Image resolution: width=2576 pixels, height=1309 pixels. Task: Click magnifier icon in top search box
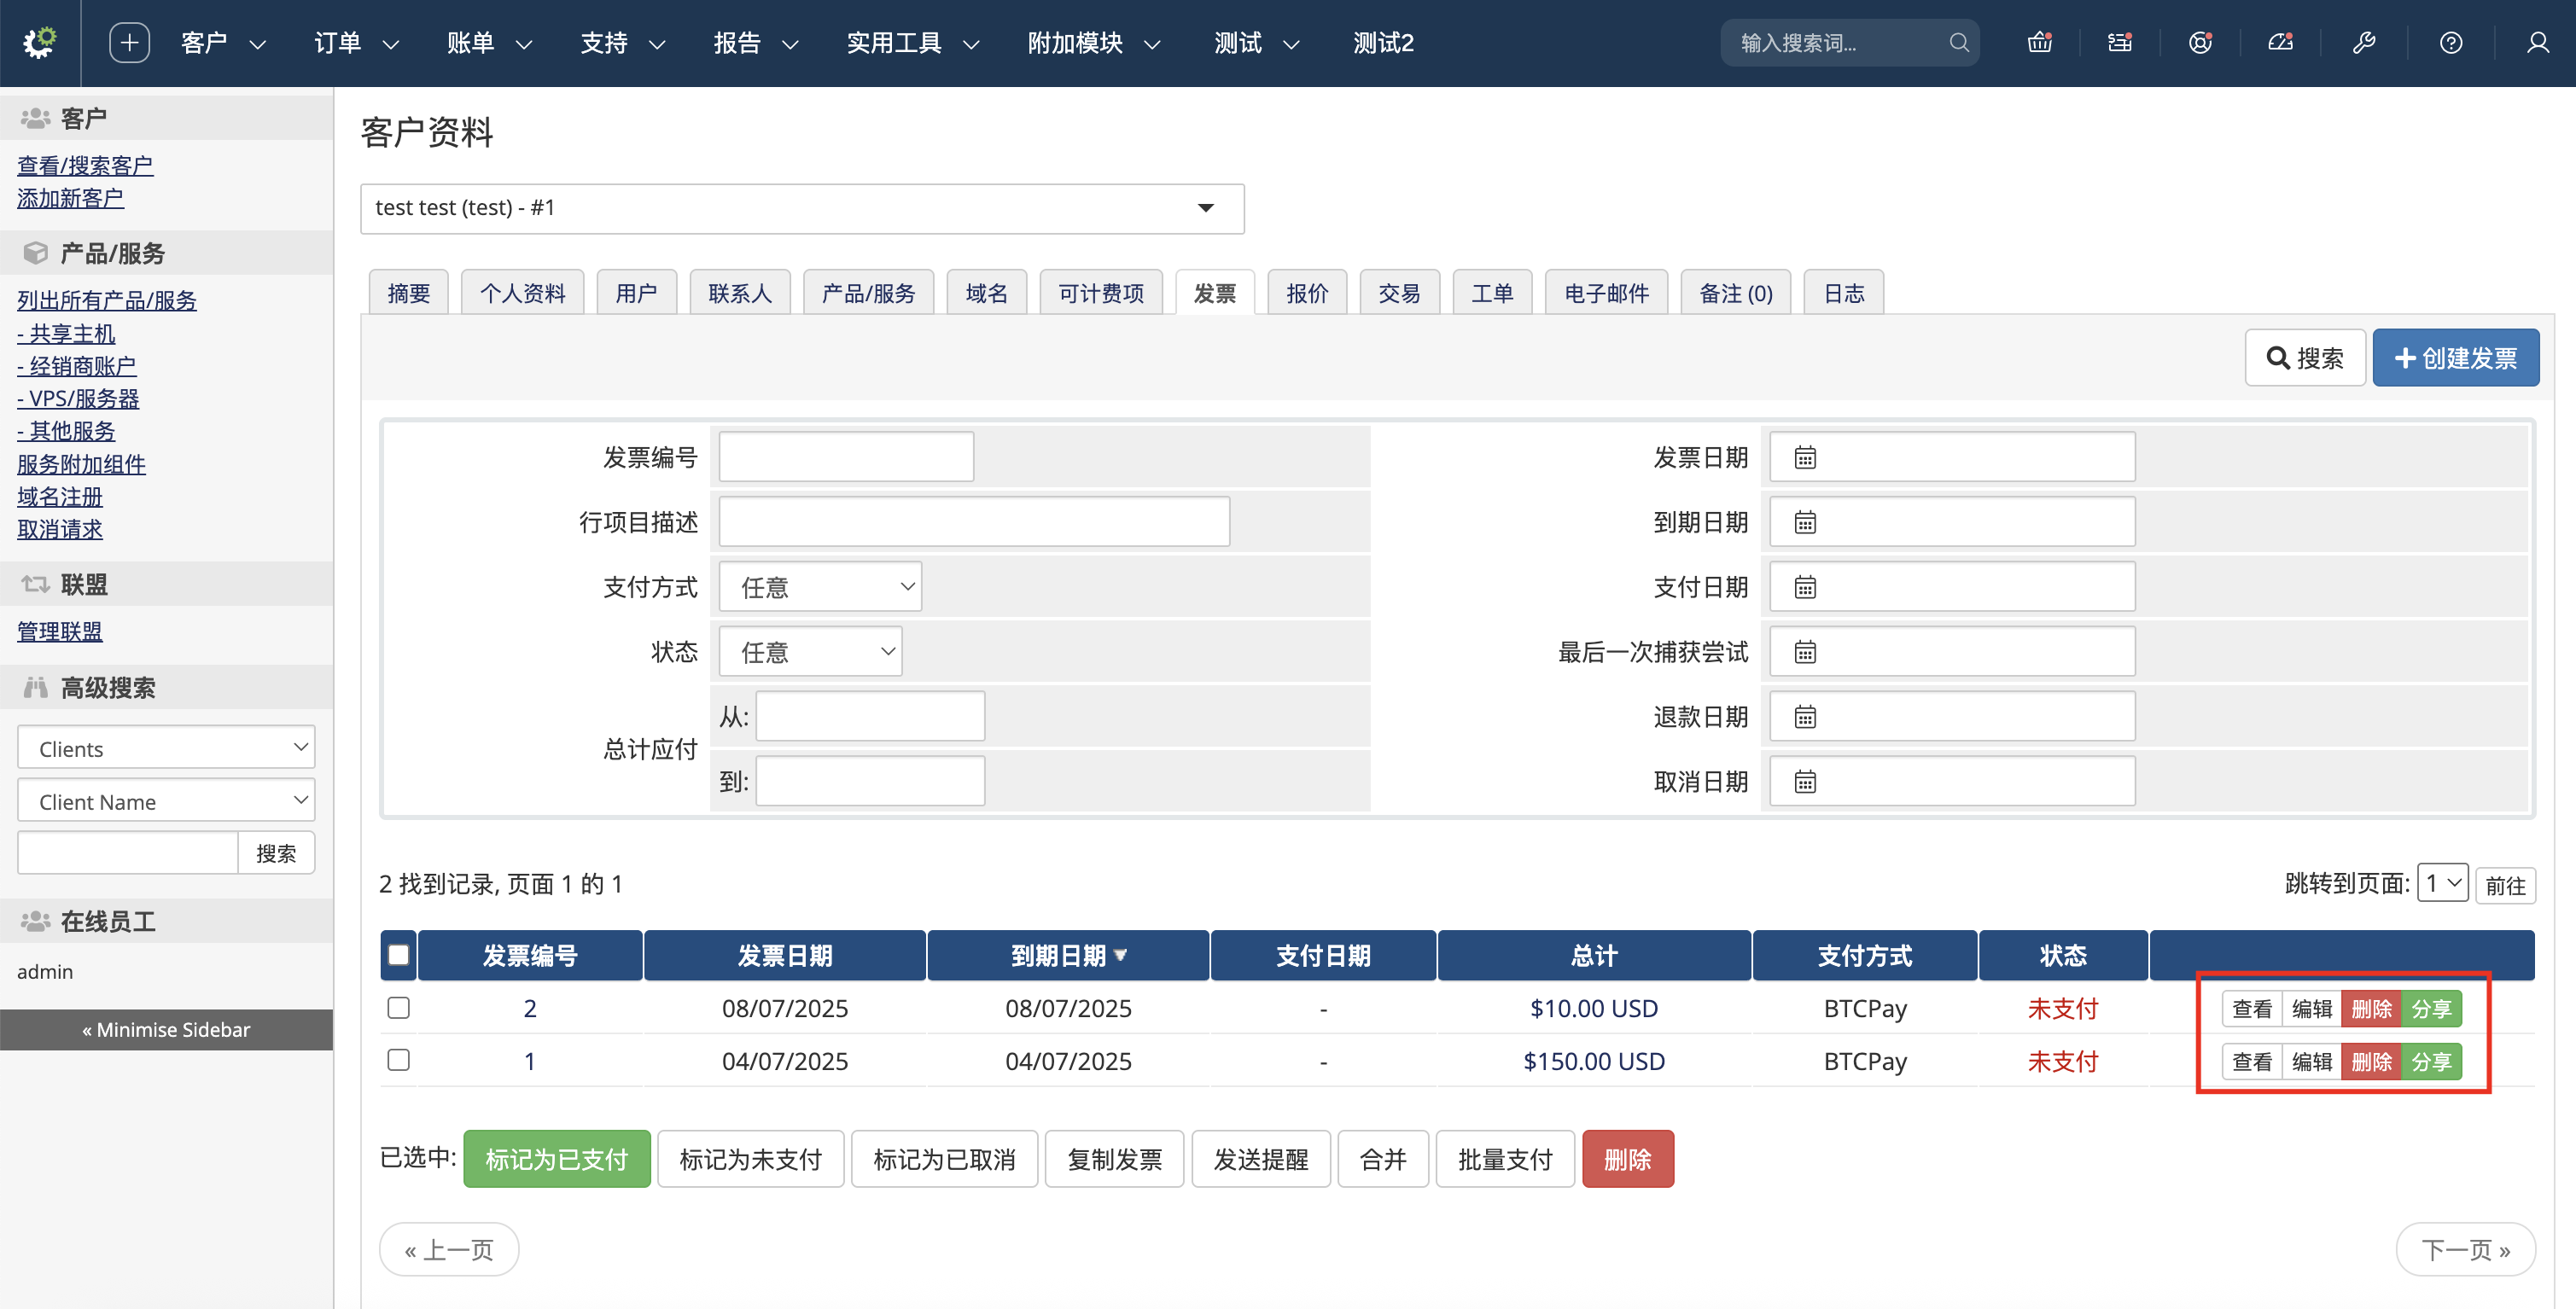[x=1958, y=43]
